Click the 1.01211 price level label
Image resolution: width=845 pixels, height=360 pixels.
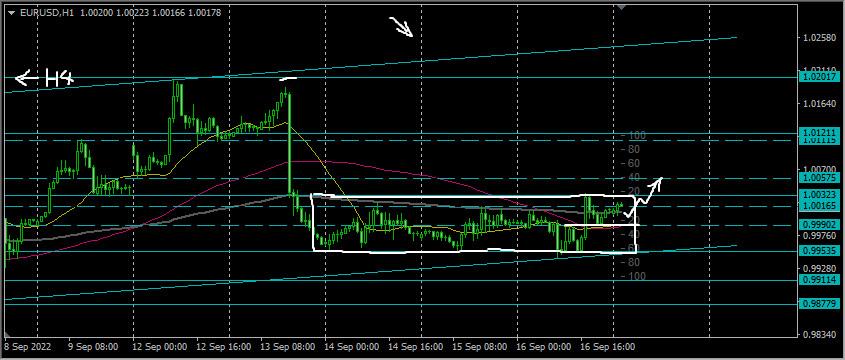tap(818, 133)
